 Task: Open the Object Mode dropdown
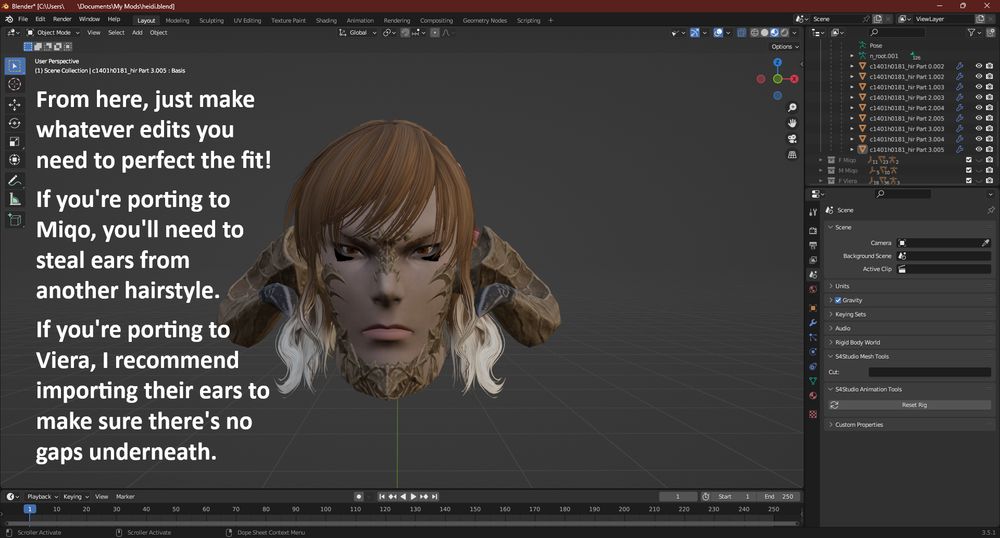click(x=53, y=33)
